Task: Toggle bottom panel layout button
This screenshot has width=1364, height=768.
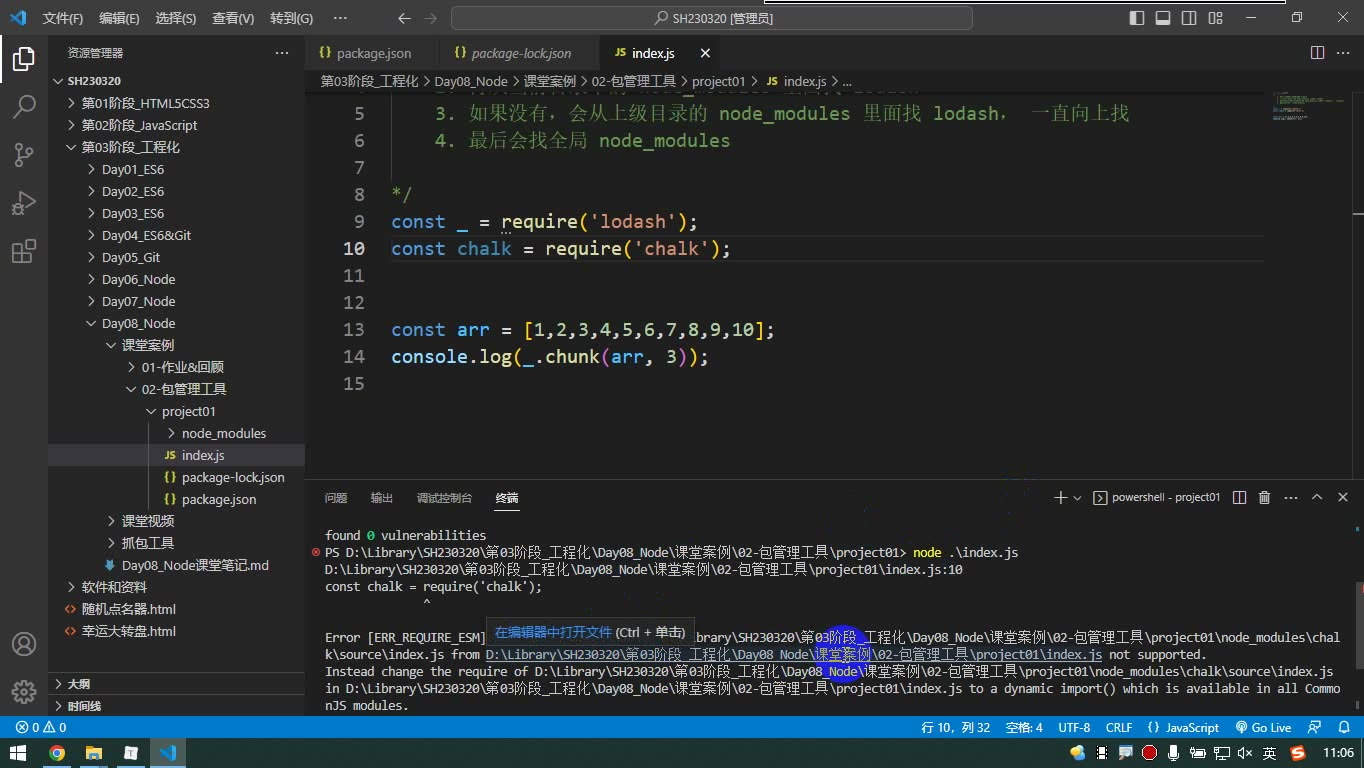Action: [1163, 18]
